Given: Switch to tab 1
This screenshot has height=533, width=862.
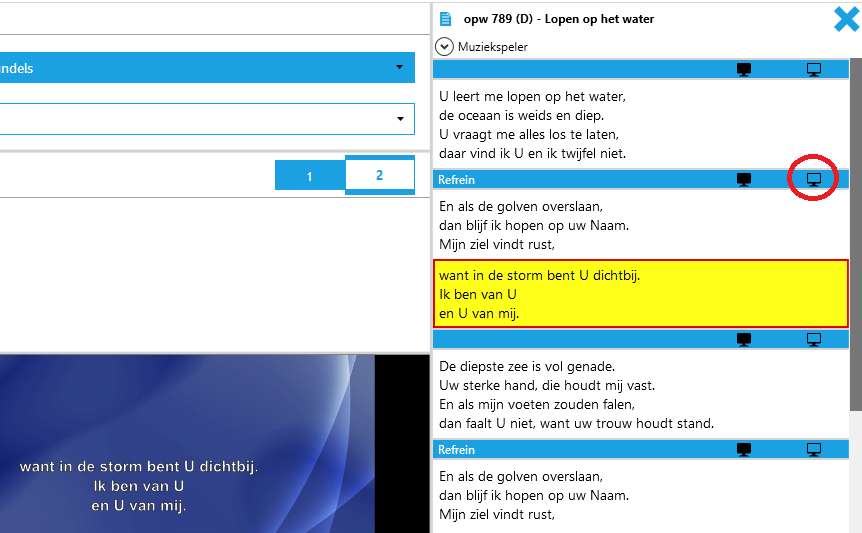Looking at the screenshot, I should click(x=310, y=176).
